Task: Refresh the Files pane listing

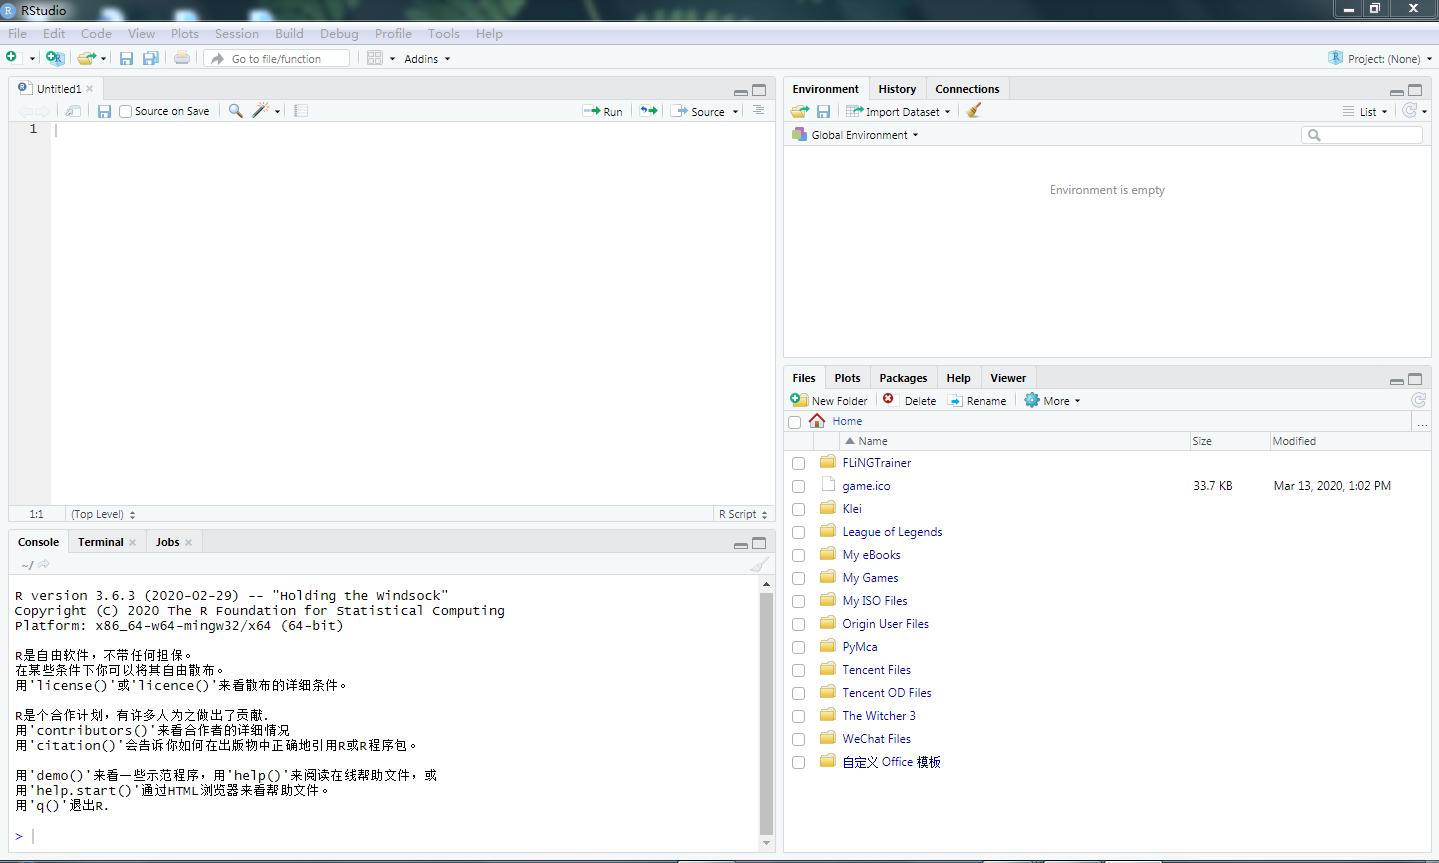Action: coord(1418,400)
